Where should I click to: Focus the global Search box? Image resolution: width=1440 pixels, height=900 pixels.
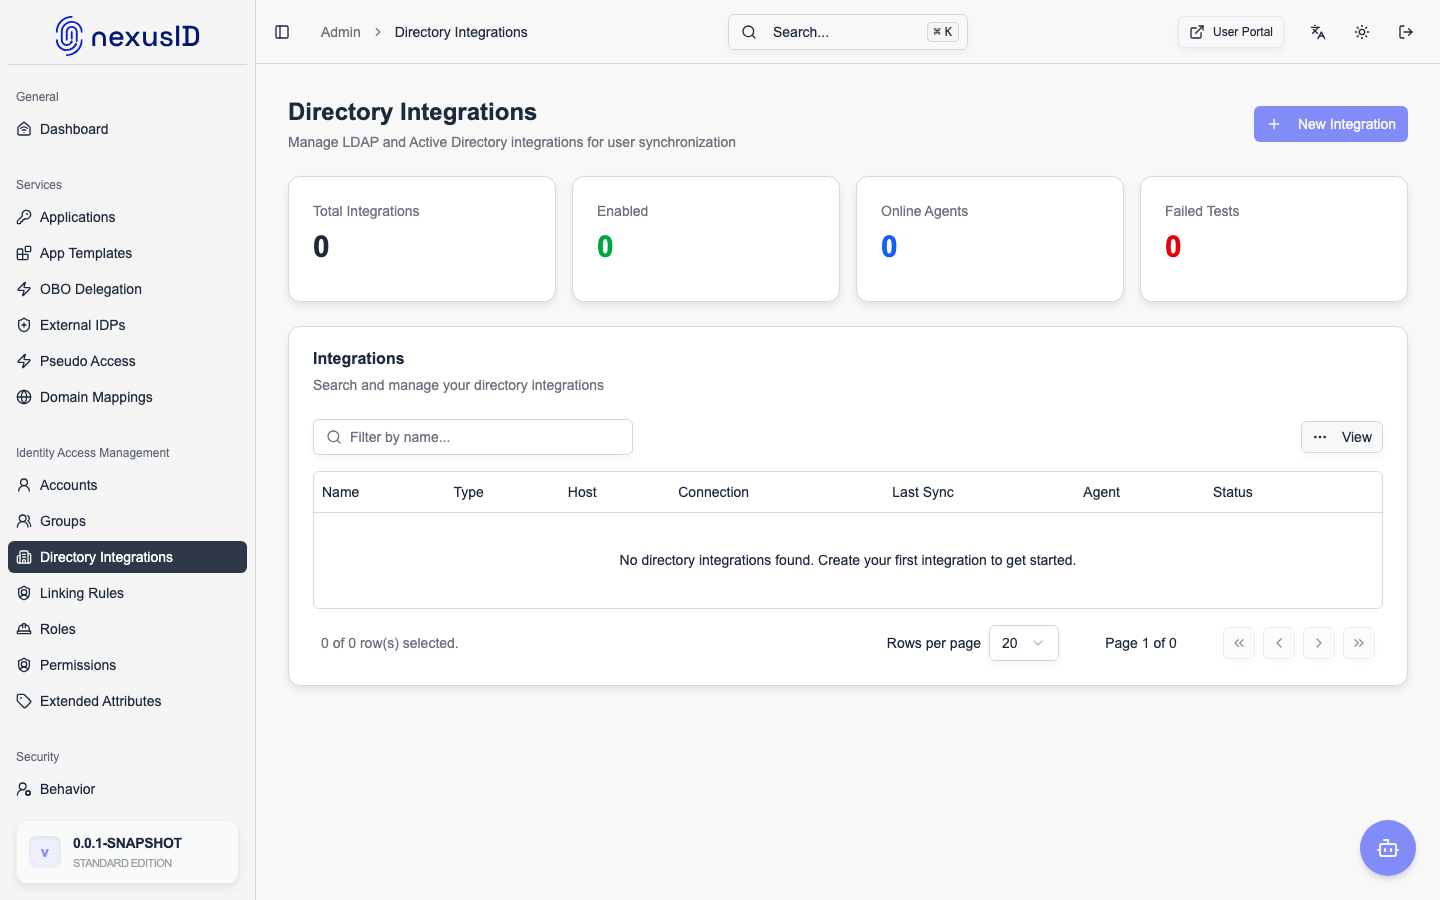click(848, 32)
